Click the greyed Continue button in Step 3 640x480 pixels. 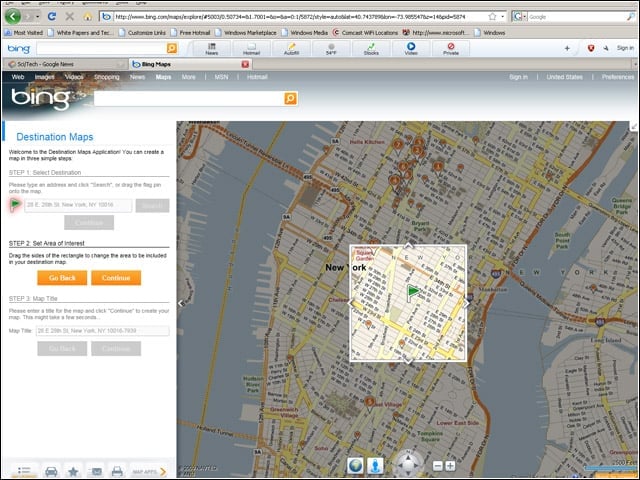tap(116, 349)
